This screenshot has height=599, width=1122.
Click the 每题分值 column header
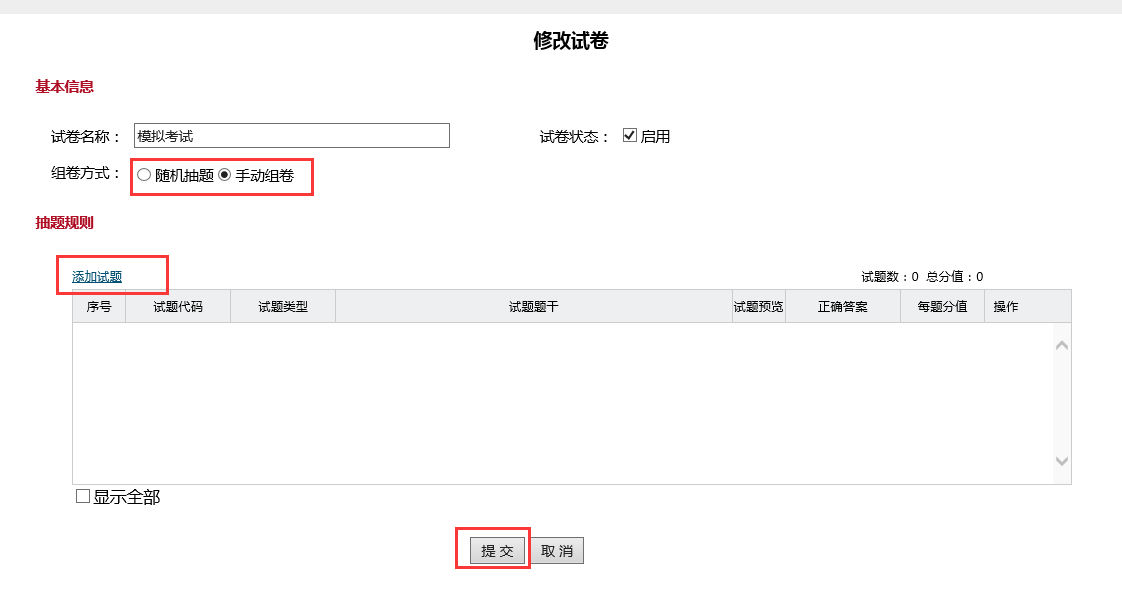click(942, 306)
